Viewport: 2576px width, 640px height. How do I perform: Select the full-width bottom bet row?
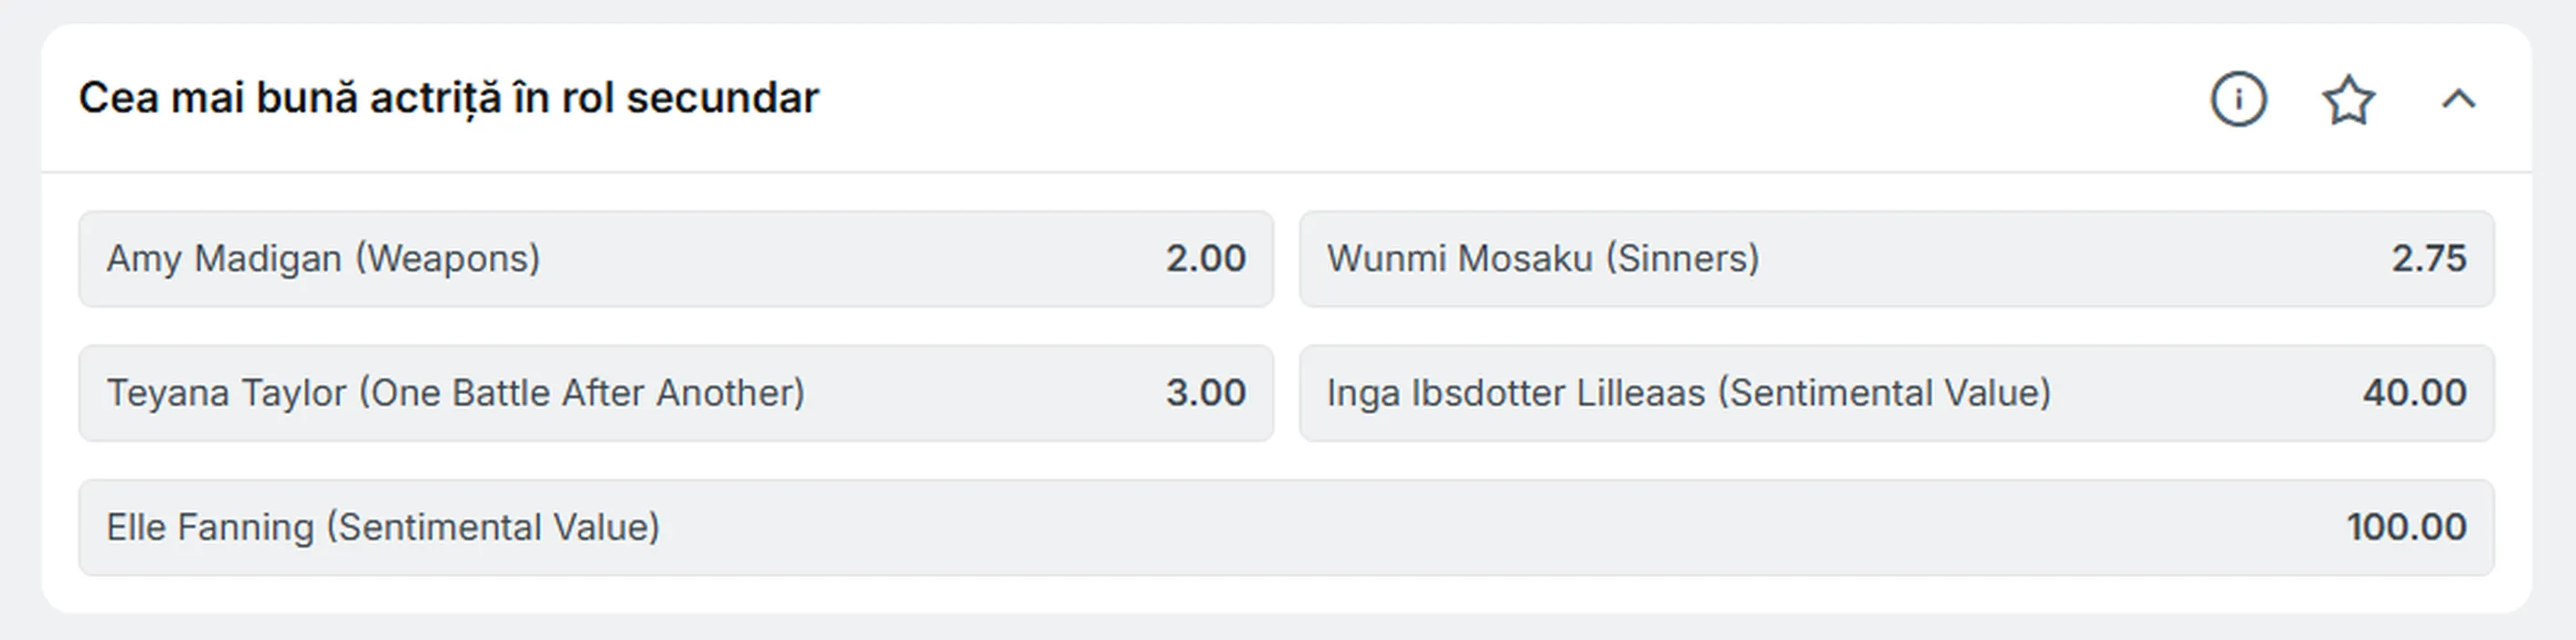(1286, 527)
